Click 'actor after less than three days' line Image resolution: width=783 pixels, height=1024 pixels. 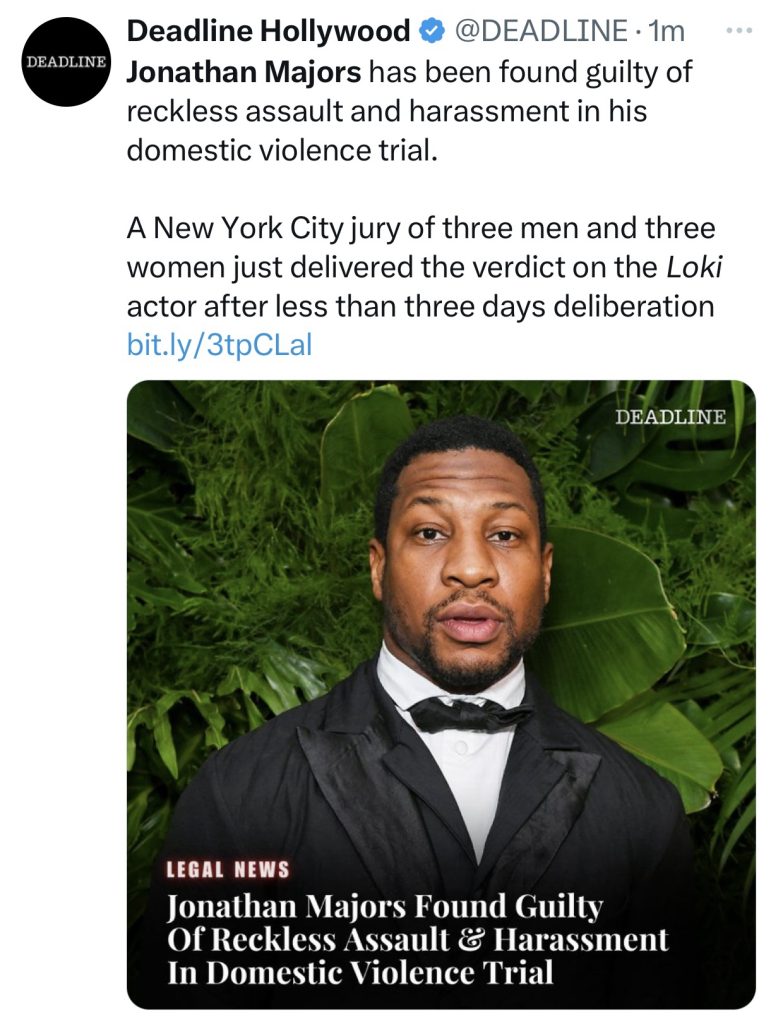tap(420, 306)
